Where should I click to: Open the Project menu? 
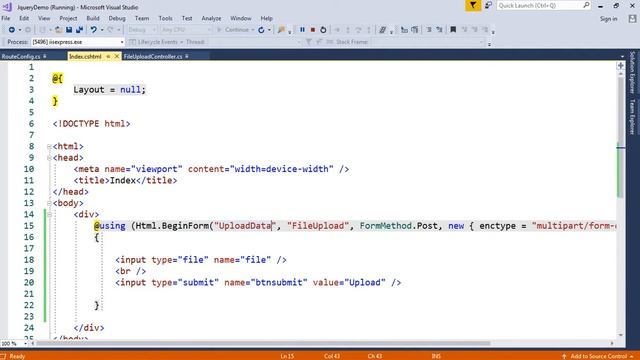68,18
